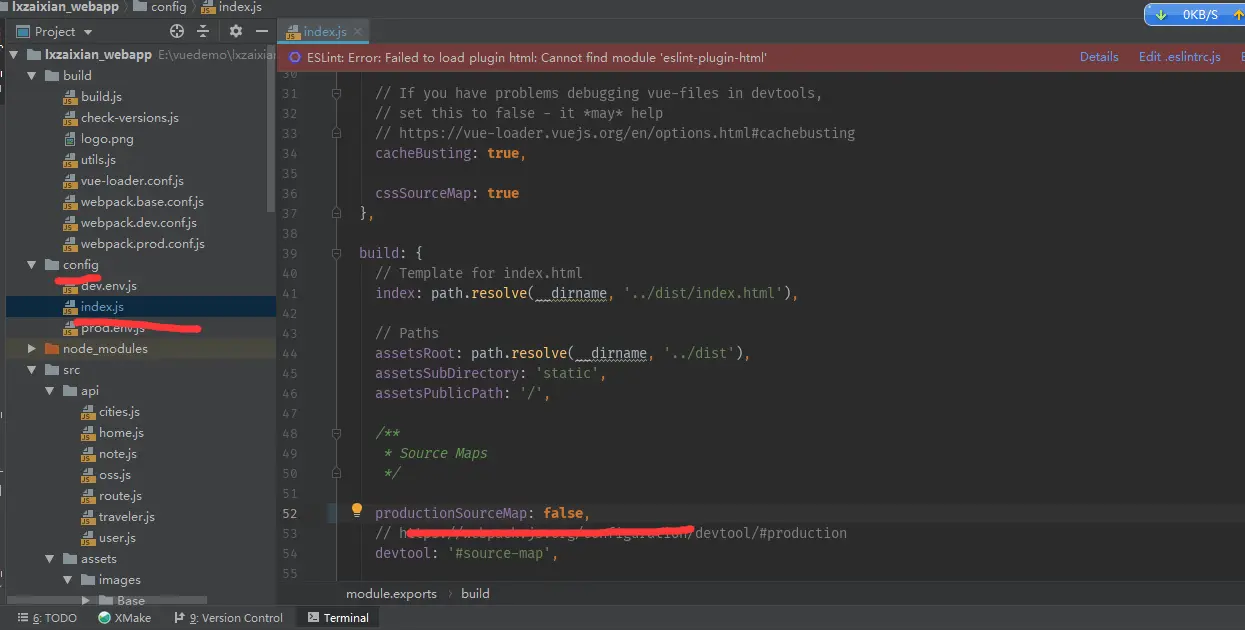This screenshot has width=1245, height=630.
Task: Click config in top navigation path
Action: pos(160,7)
